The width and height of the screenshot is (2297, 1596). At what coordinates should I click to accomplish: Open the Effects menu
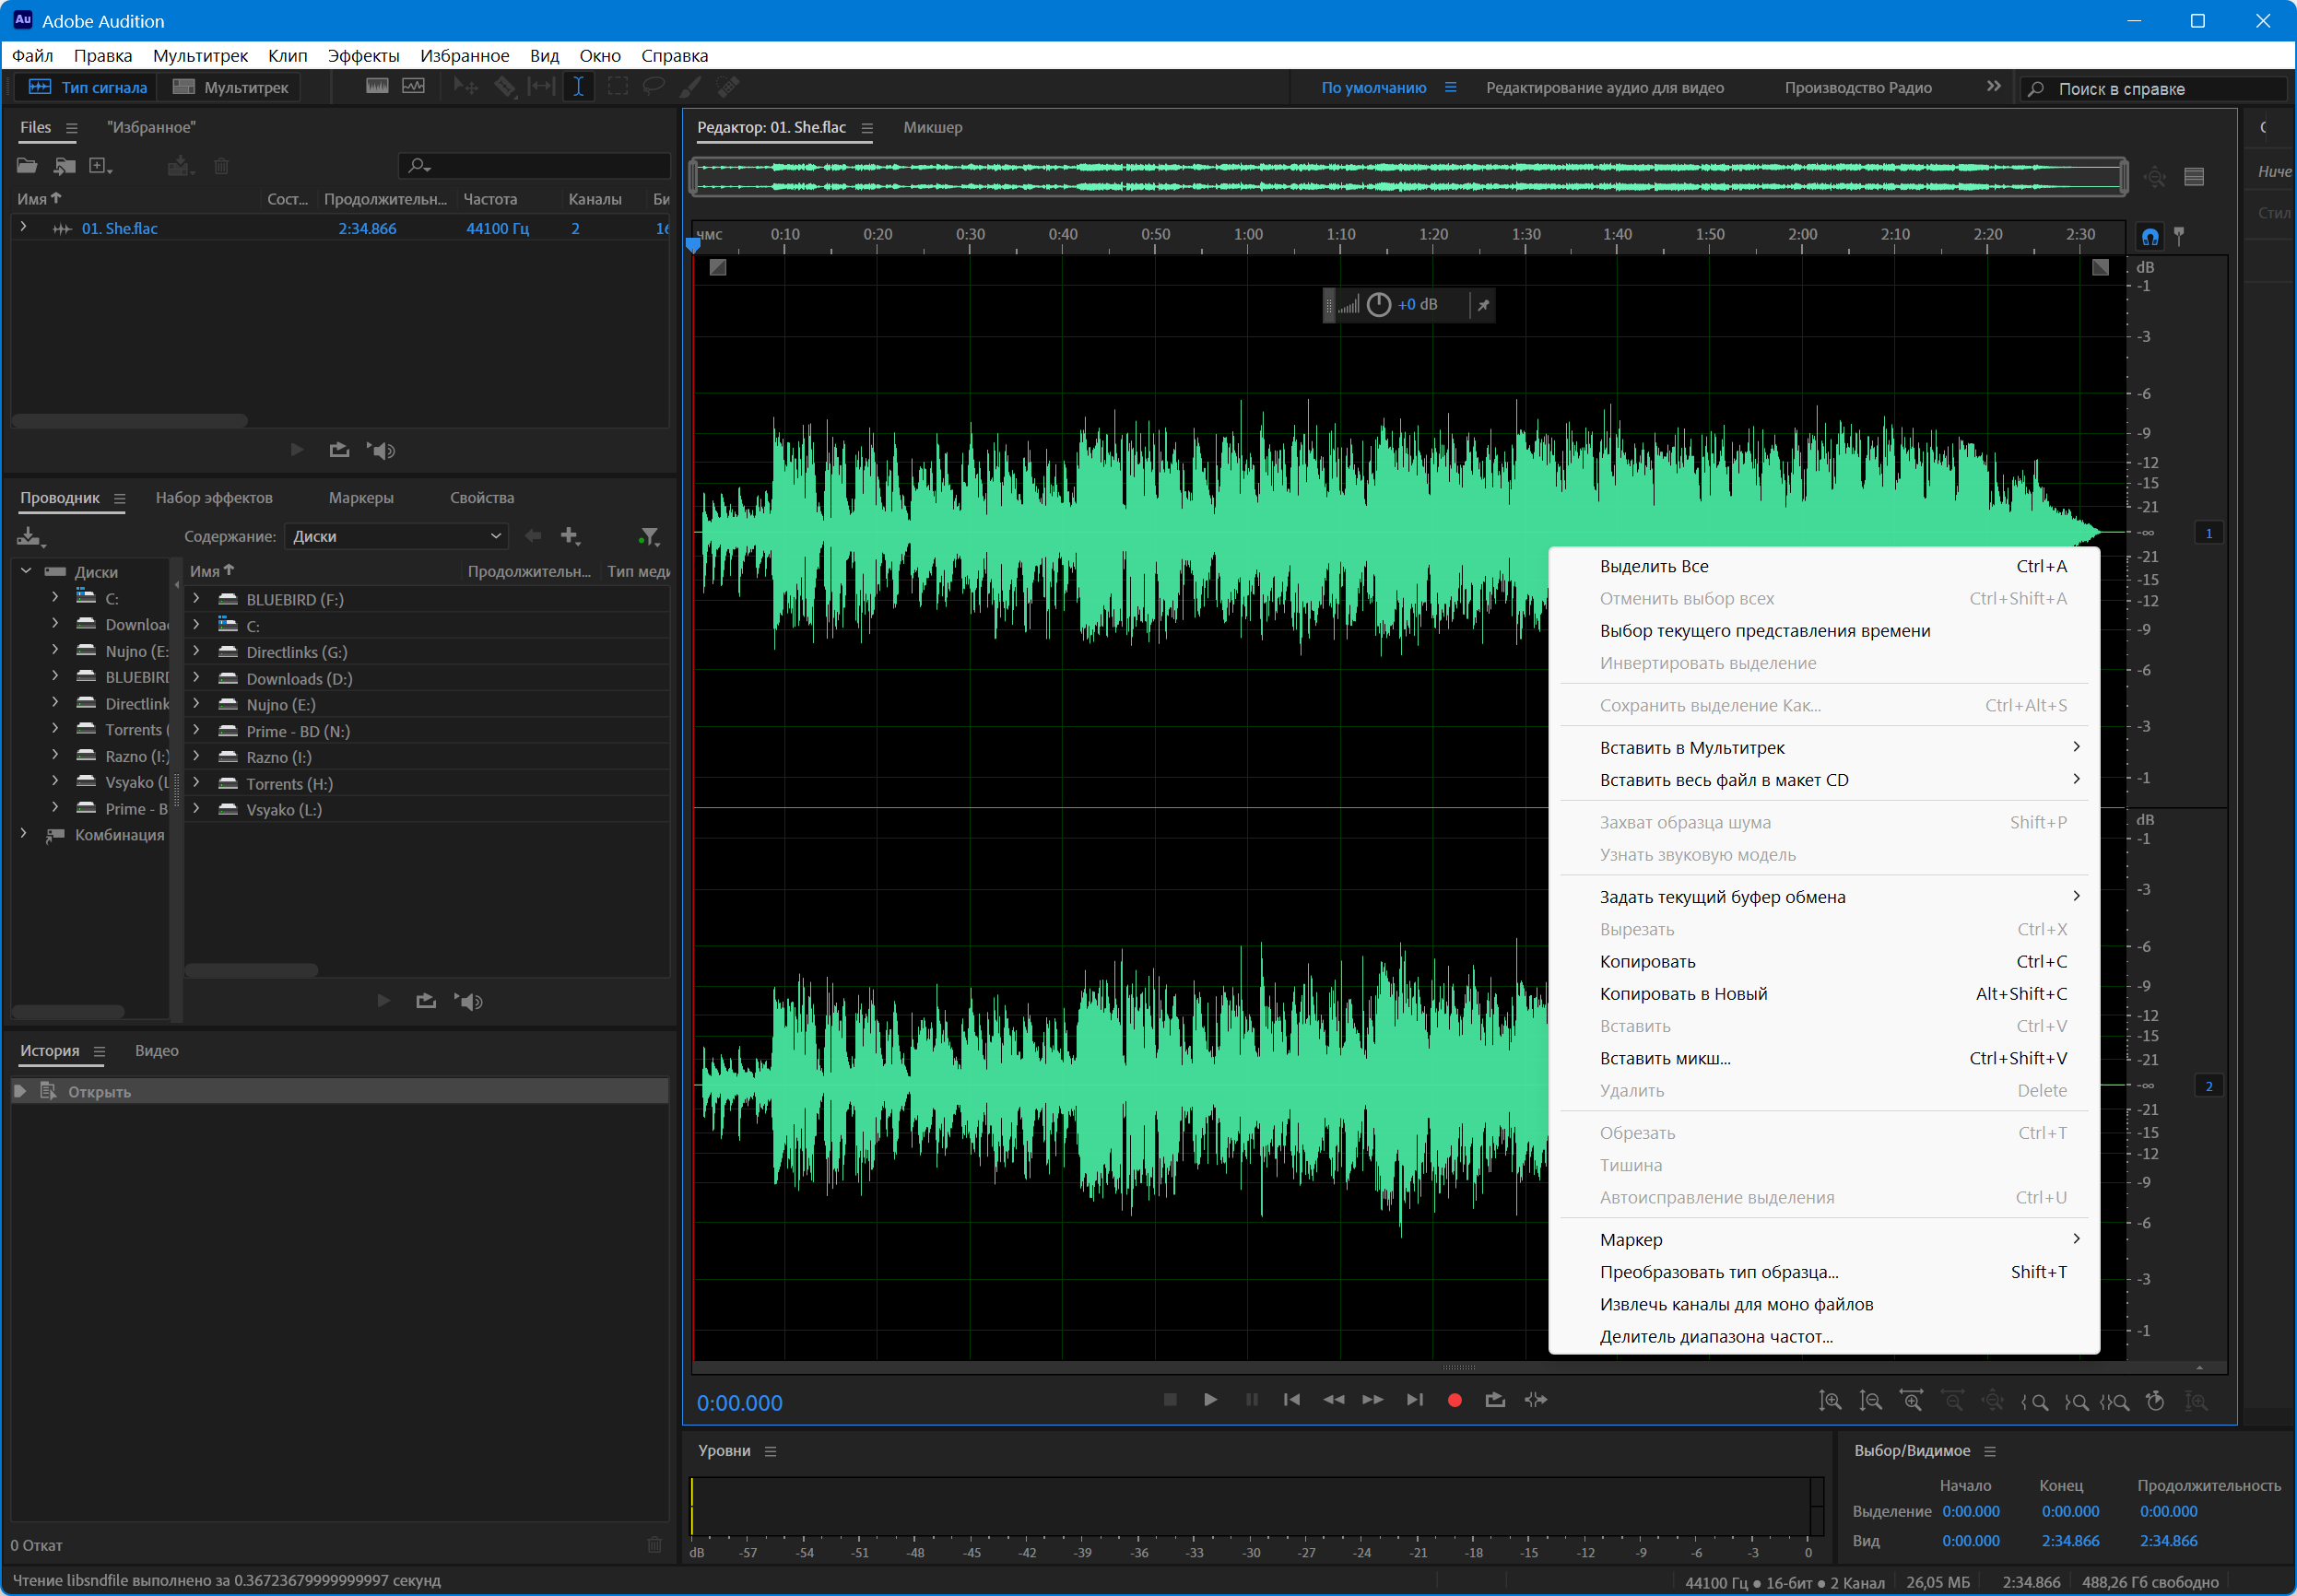(x=363, y=56)
